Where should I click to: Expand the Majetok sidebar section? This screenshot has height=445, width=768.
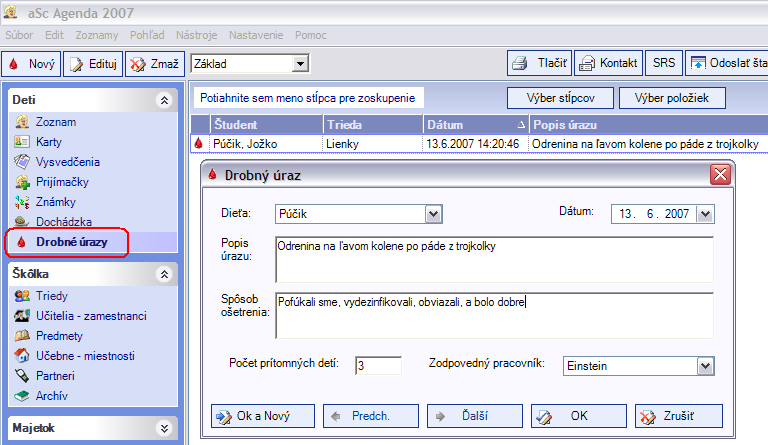(x=164, y=428)
